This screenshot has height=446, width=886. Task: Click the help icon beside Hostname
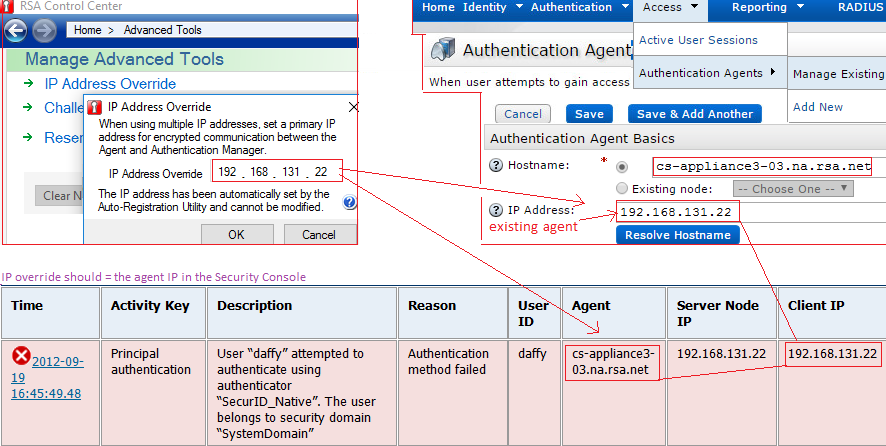495,166
